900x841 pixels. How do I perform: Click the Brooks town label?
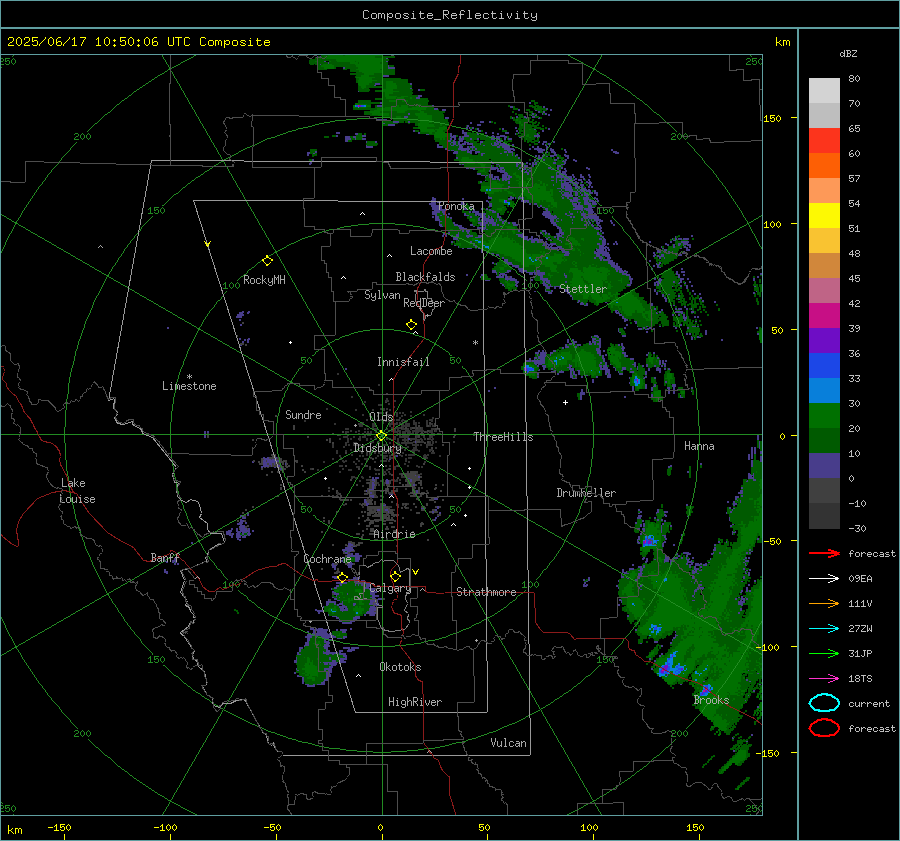(x=711, y=700)
